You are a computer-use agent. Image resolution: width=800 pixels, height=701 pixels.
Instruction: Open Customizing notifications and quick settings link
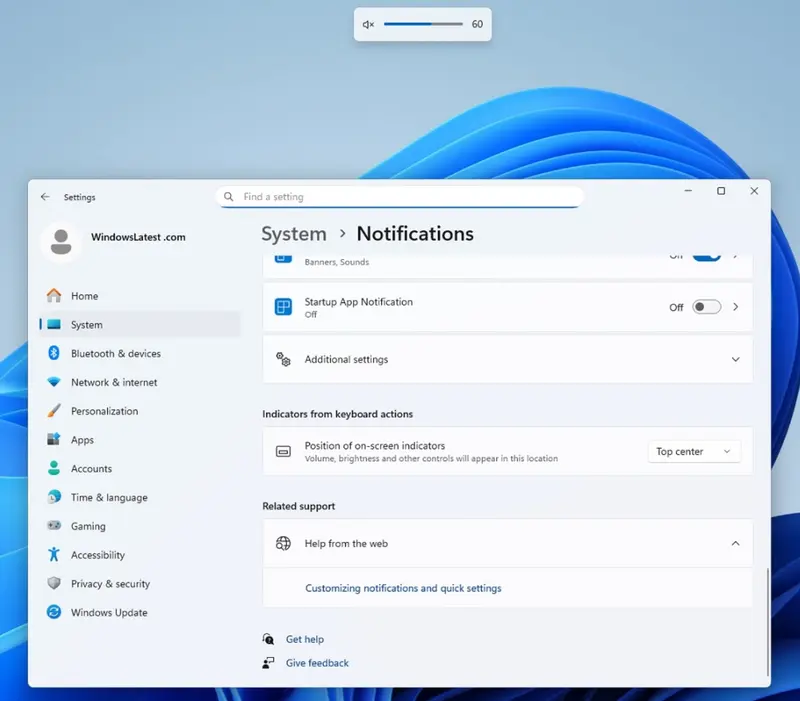[403, 589]
